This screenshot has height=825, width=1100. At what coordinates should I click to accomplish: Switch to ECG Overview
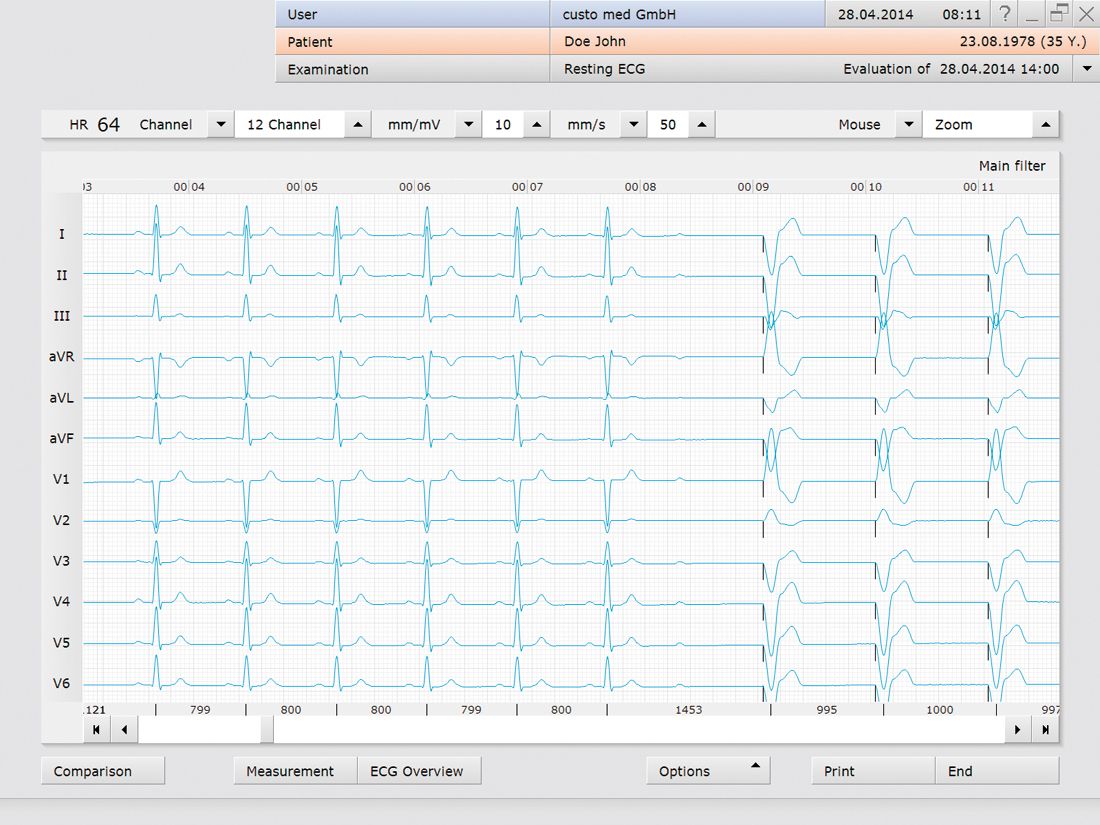[x=418, y=771]
